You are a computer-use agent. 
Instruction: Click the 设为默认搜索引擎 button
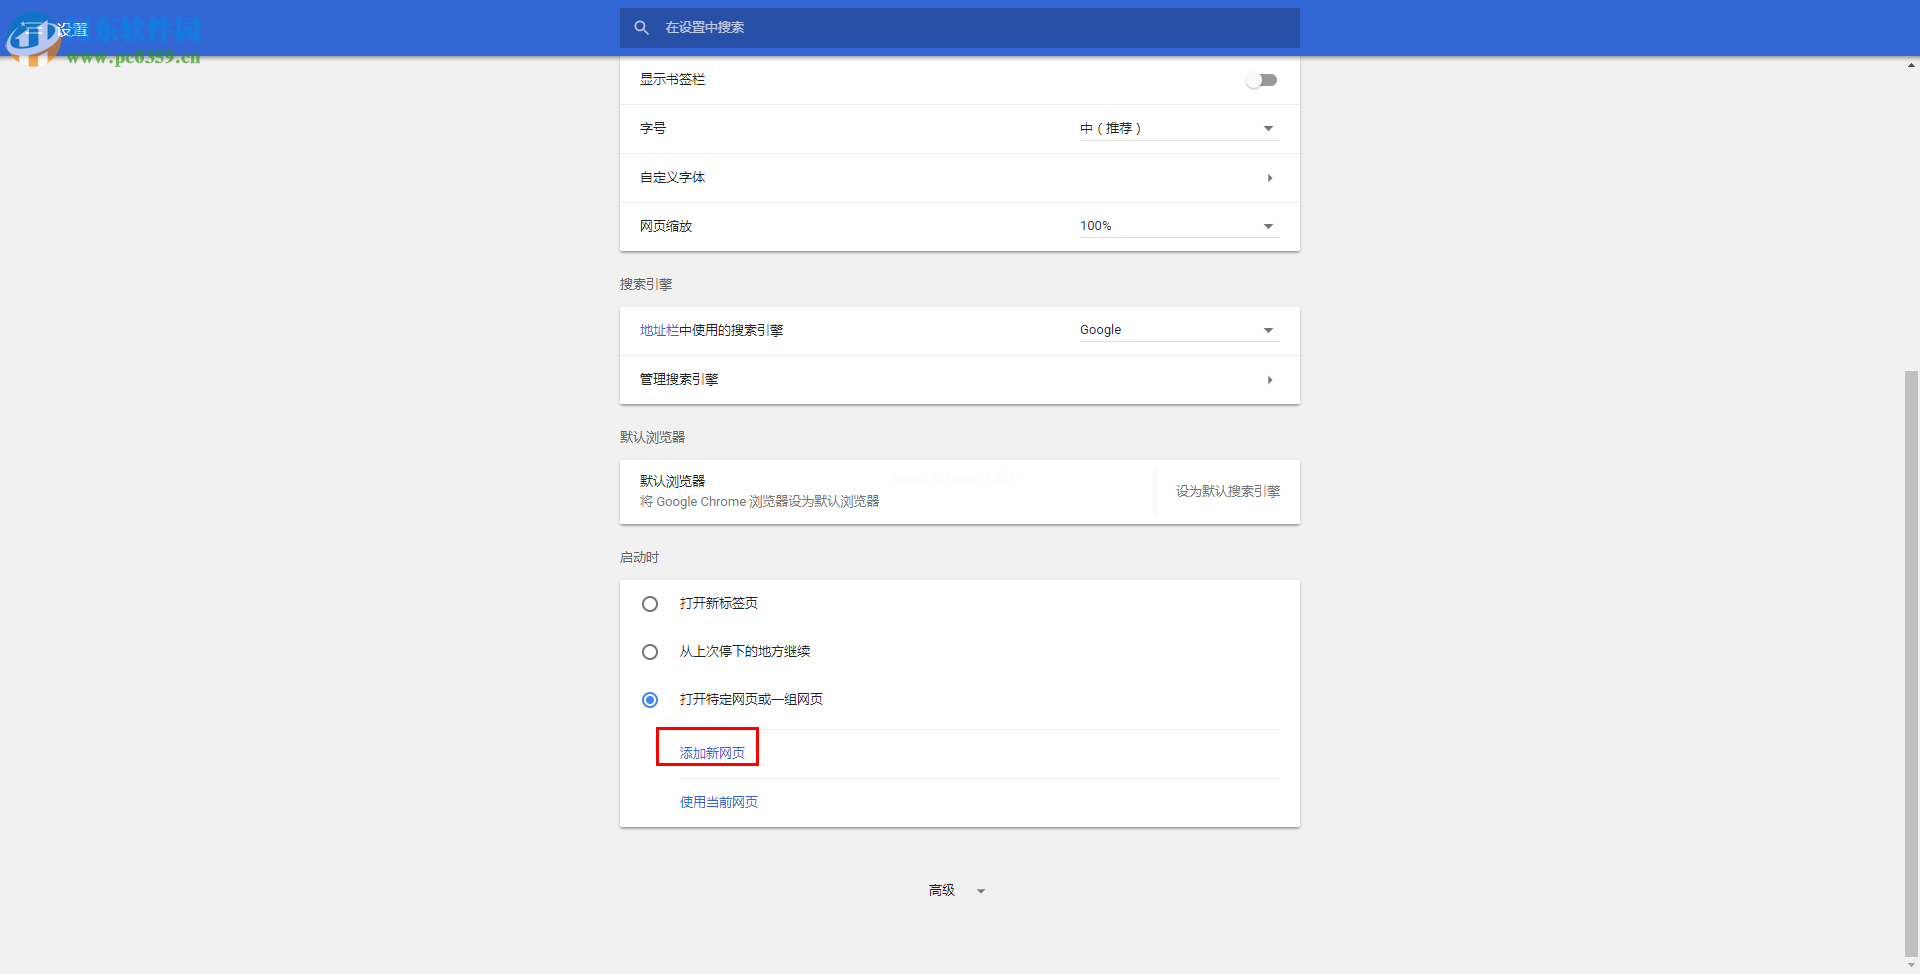point(1227,491)
